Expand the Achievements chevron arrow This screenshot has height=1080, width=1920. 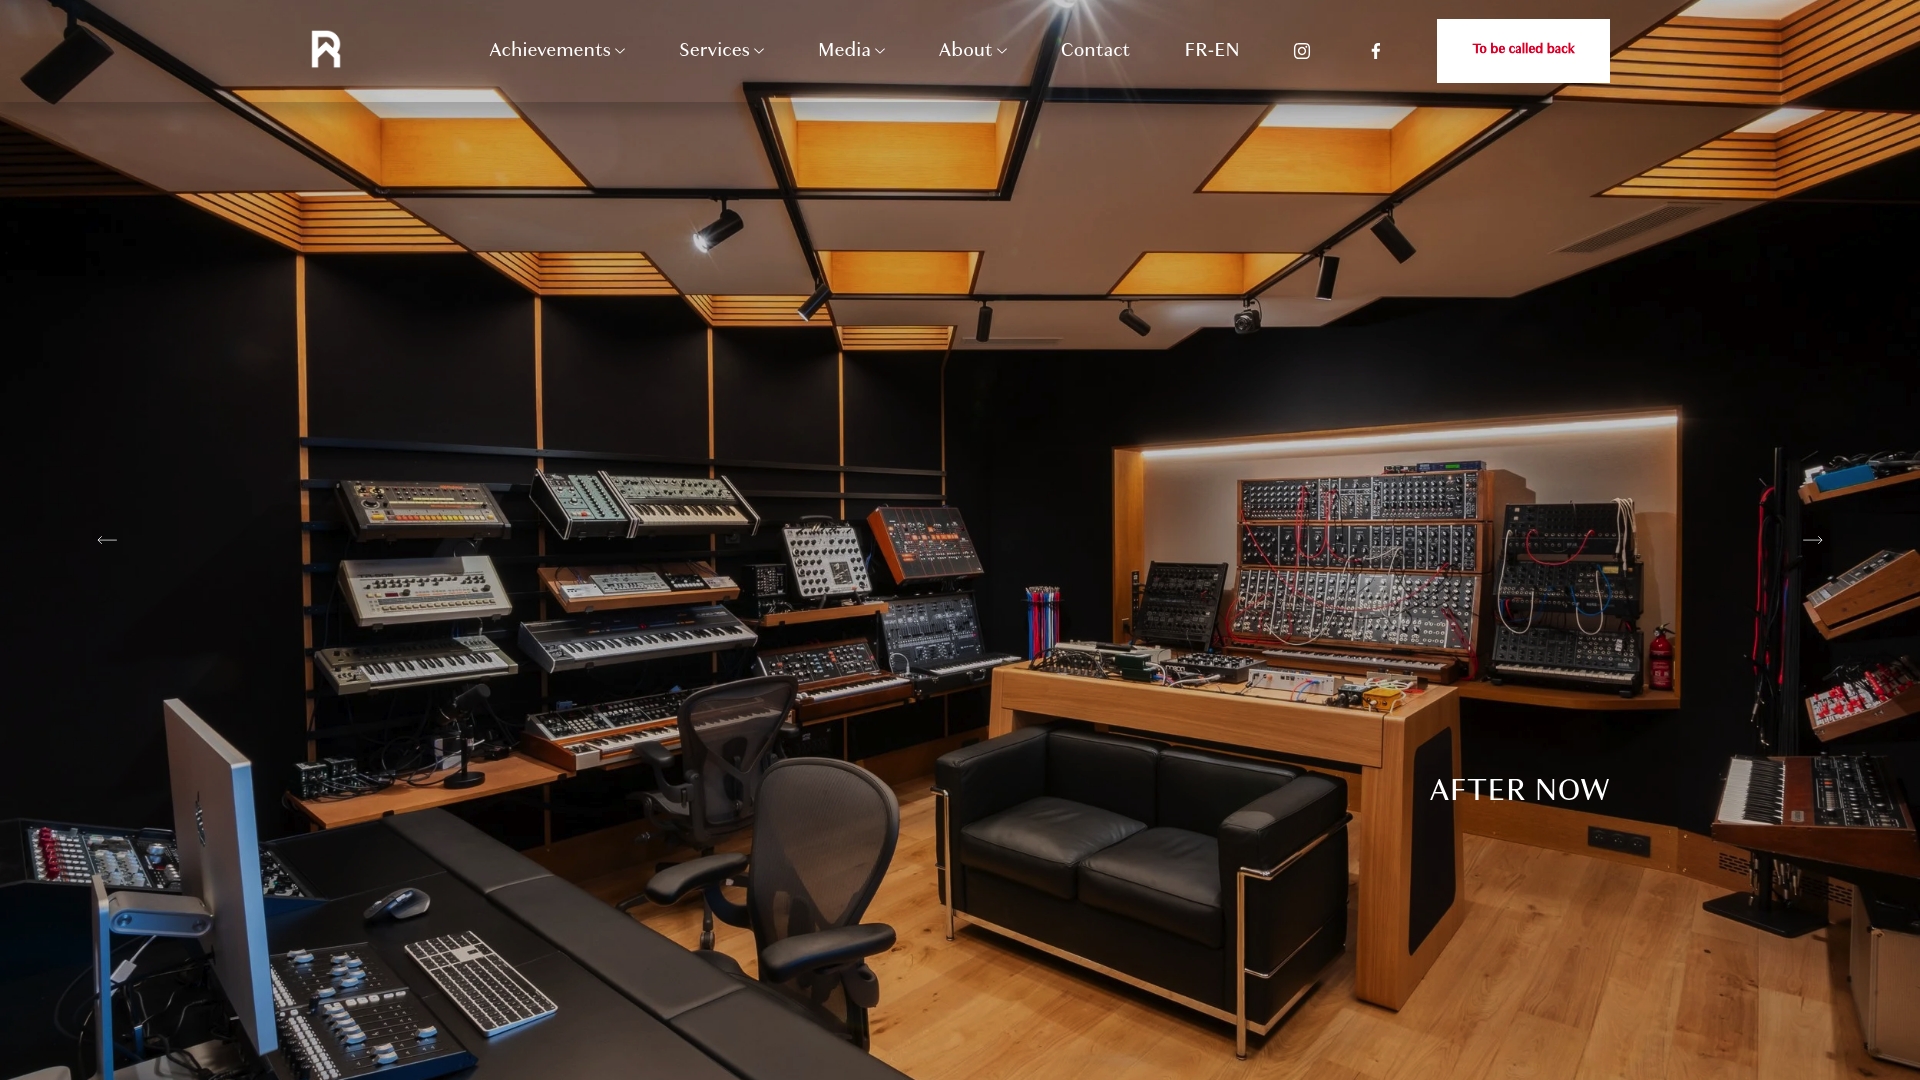pos(620,51)
